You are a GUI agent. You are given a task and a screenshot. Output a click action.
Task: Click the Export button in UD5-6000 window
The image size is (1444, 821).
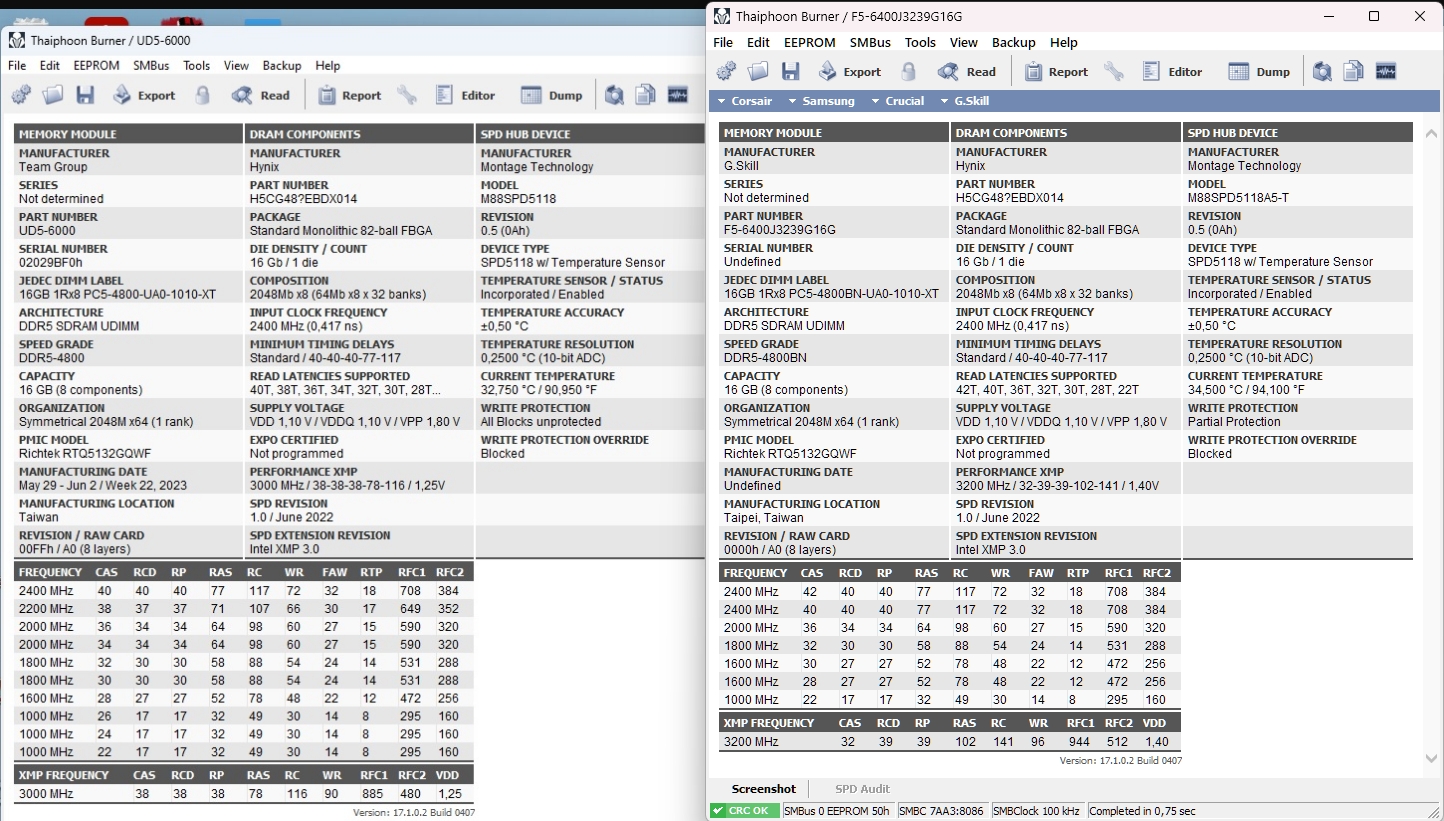[143, 95]
